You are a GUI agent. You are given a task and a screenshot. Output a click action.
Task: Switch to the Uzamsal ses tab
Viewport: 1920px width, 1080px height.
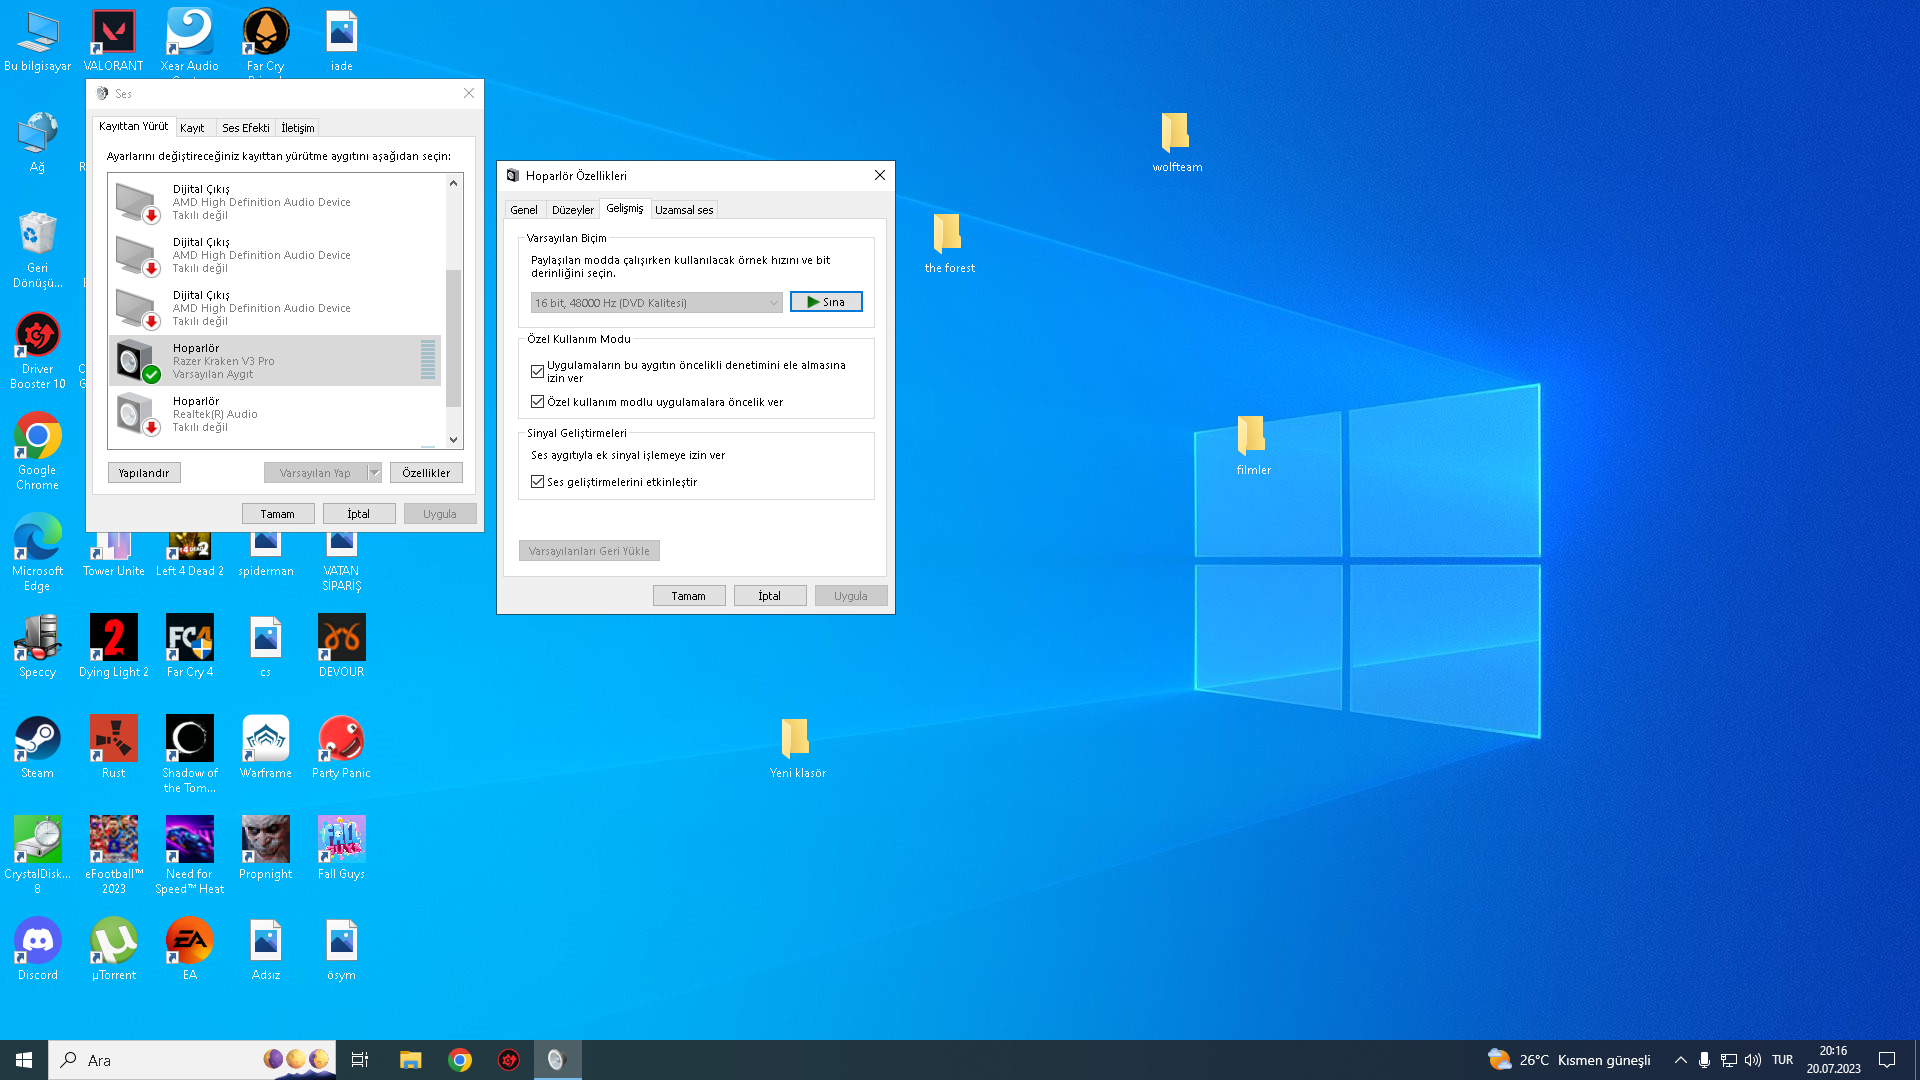click(684, 210)
